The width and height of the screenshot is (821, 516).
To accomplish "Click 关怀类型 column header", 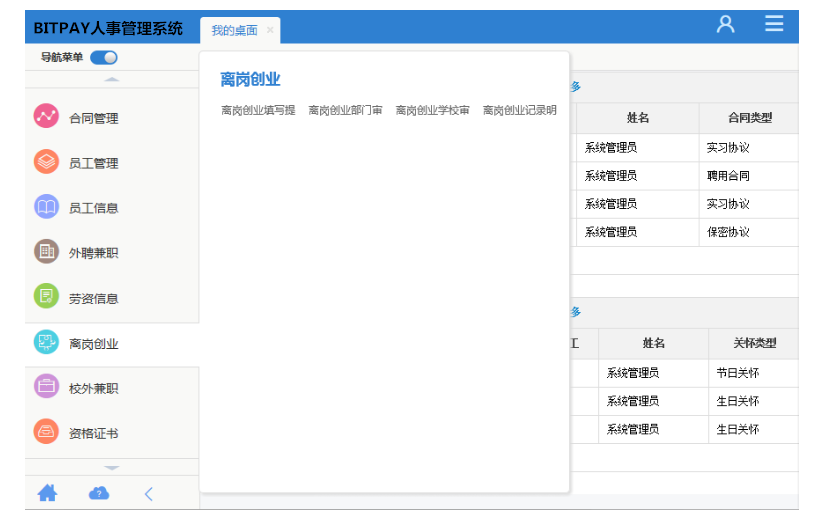I will 755,343.
